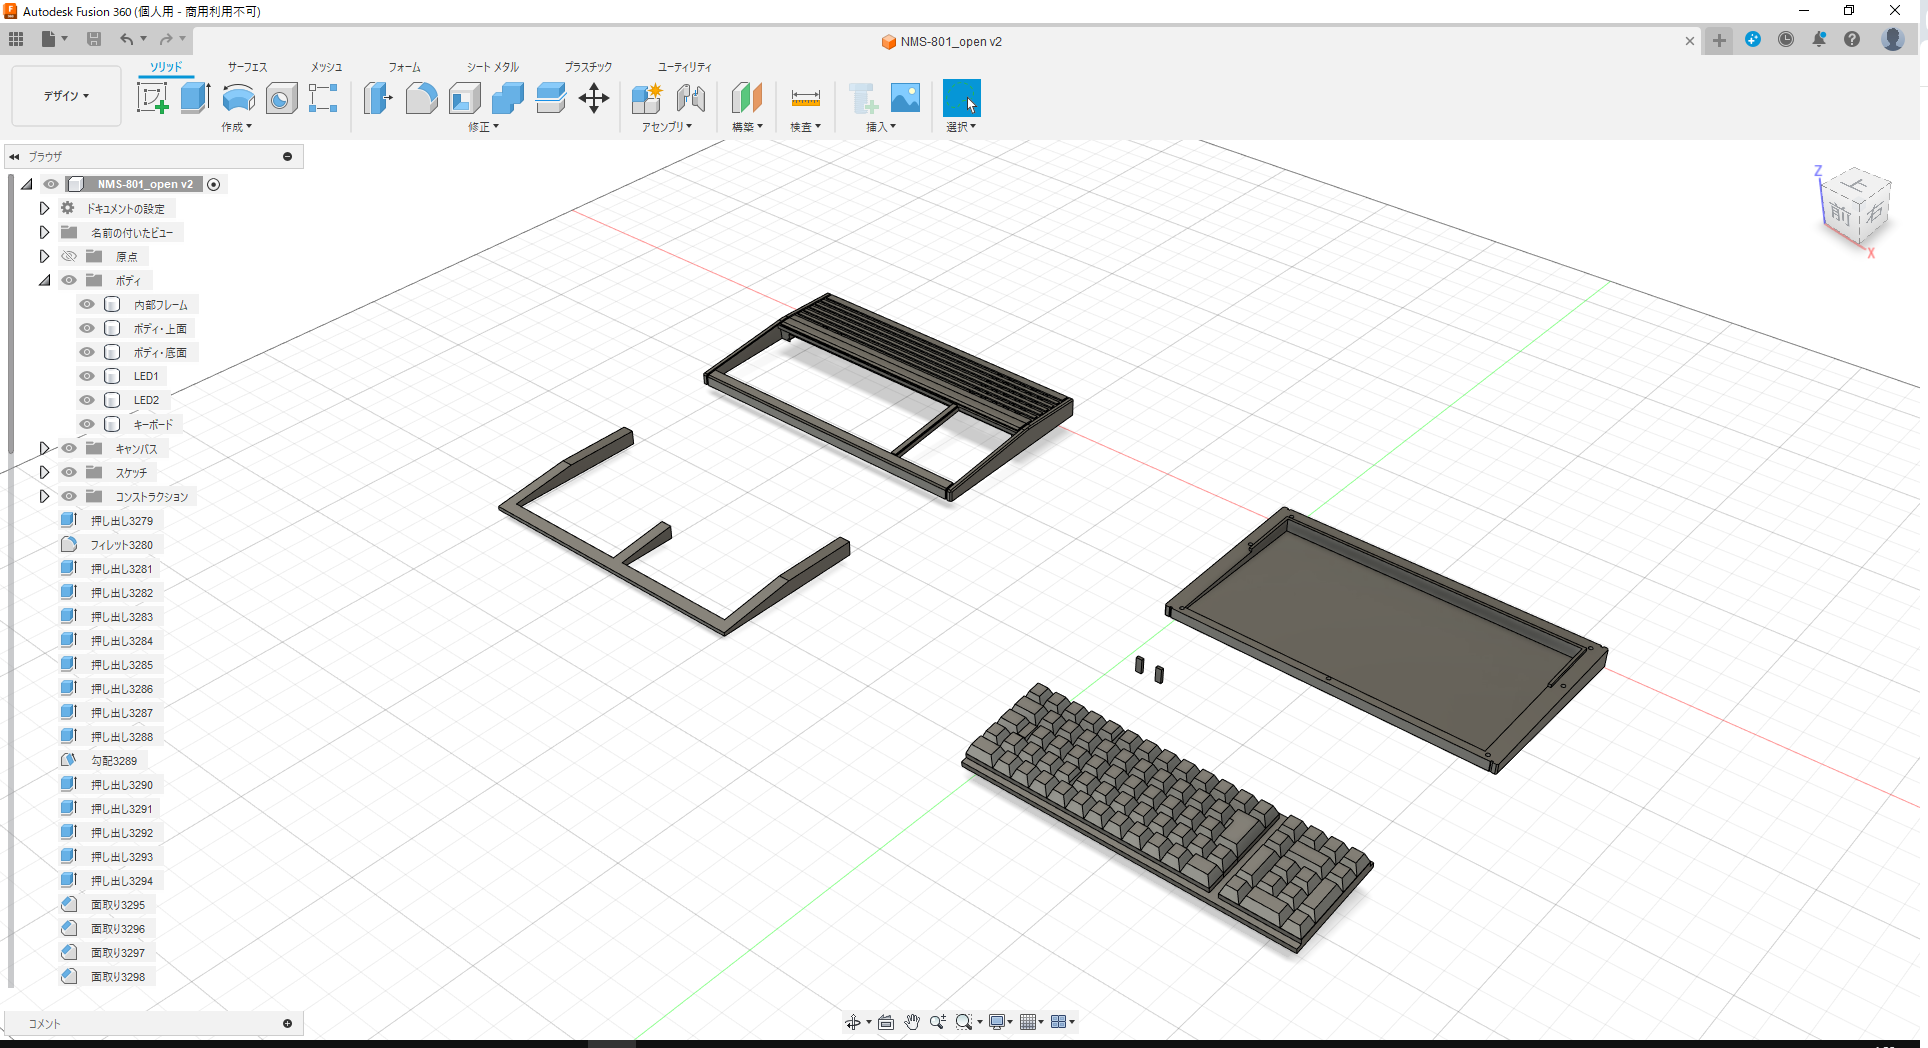Click the Undo button
This screenshot has width=1928, height=1048.
126,39
